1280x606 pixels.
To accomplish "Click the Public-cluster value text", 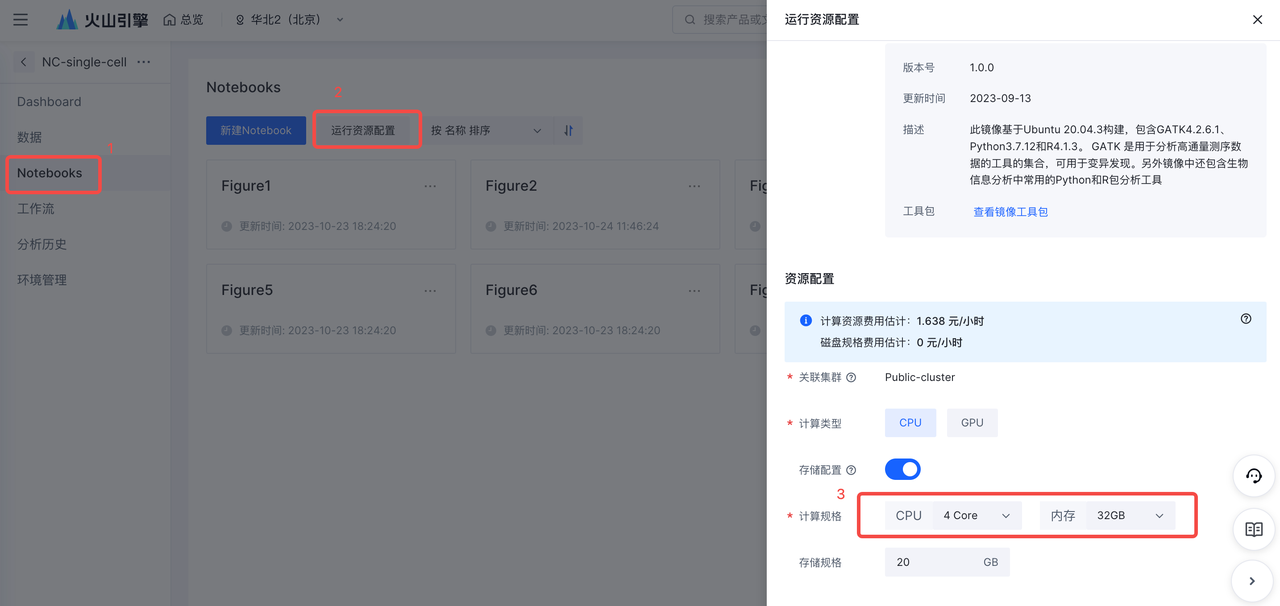I will click(920, 378).
